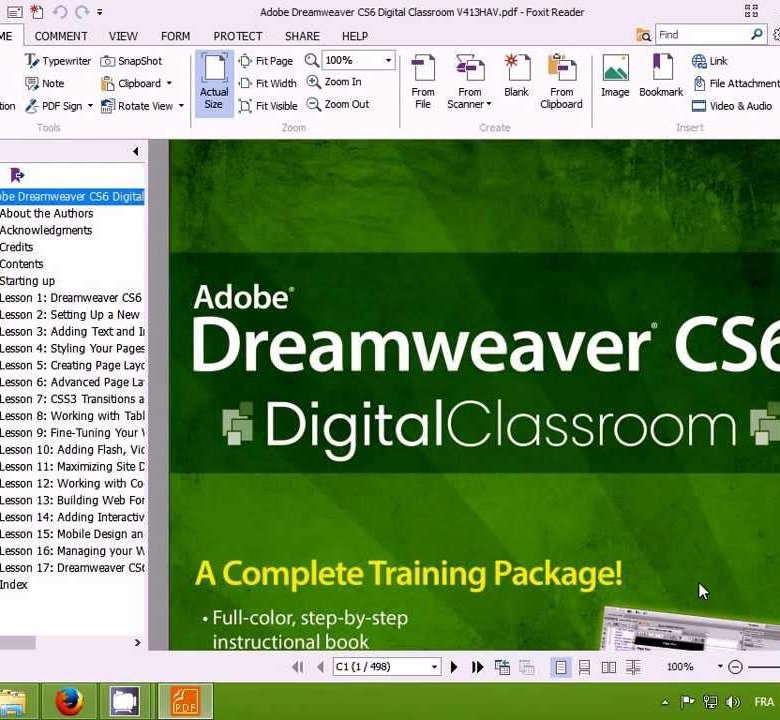Image resolution: width=780 pixels, height=720 pixels.
Task: Click into the Find search field
Action: pos(701,34)
